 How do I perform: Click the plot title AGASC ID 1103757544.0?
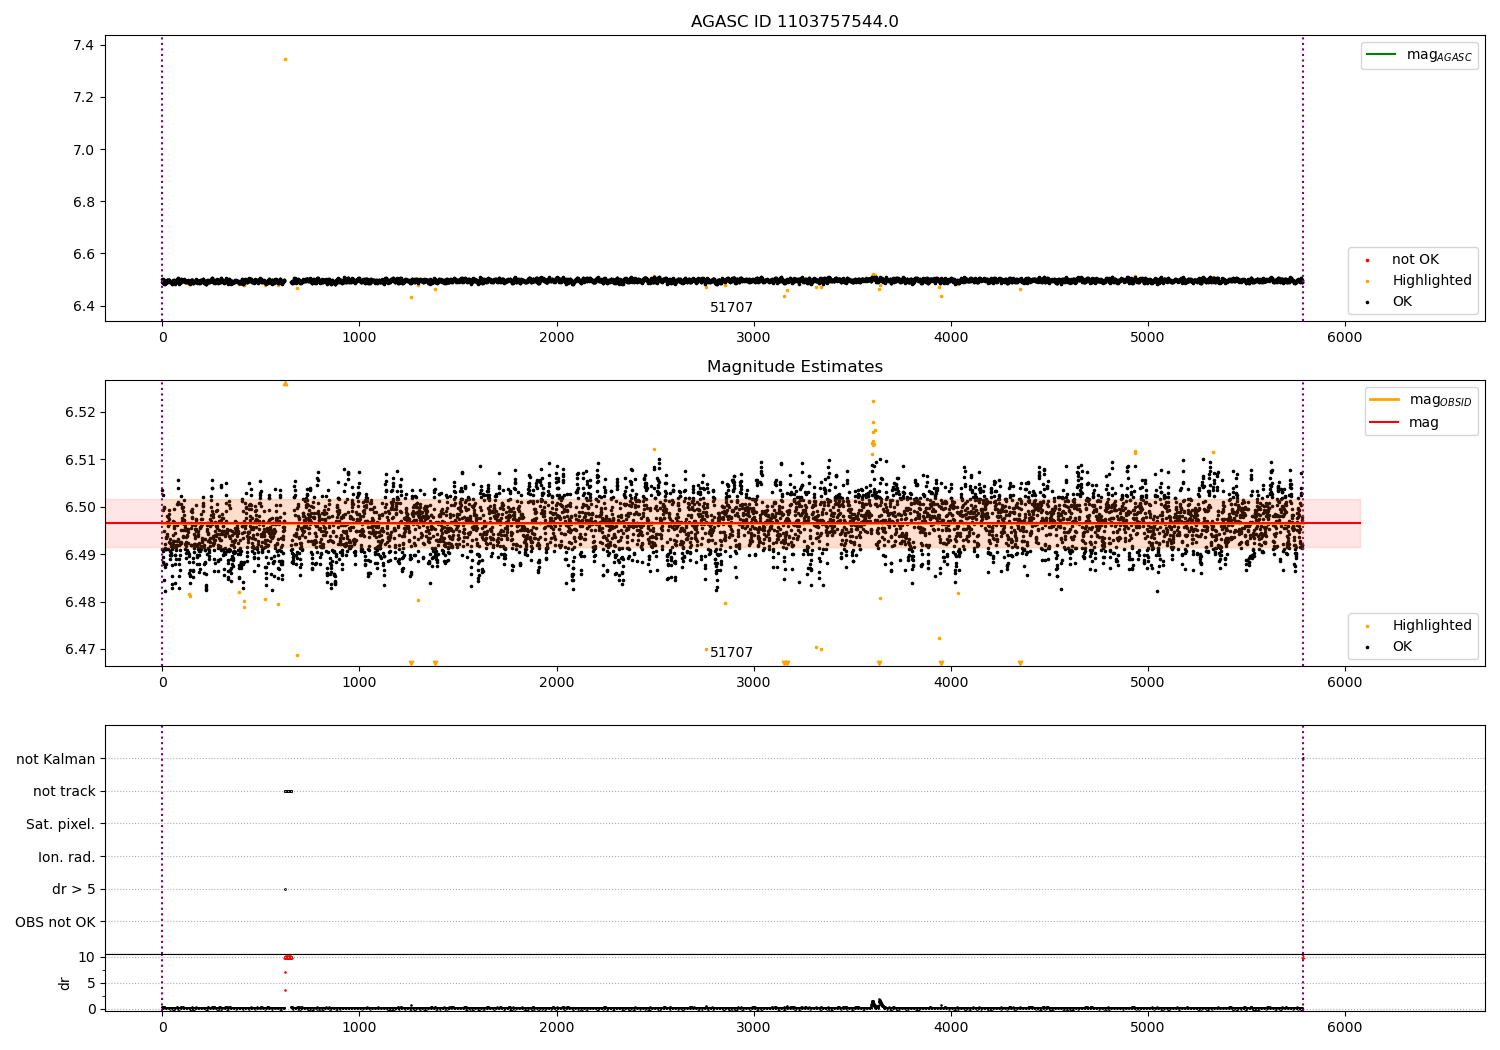(x=794, y=22)
